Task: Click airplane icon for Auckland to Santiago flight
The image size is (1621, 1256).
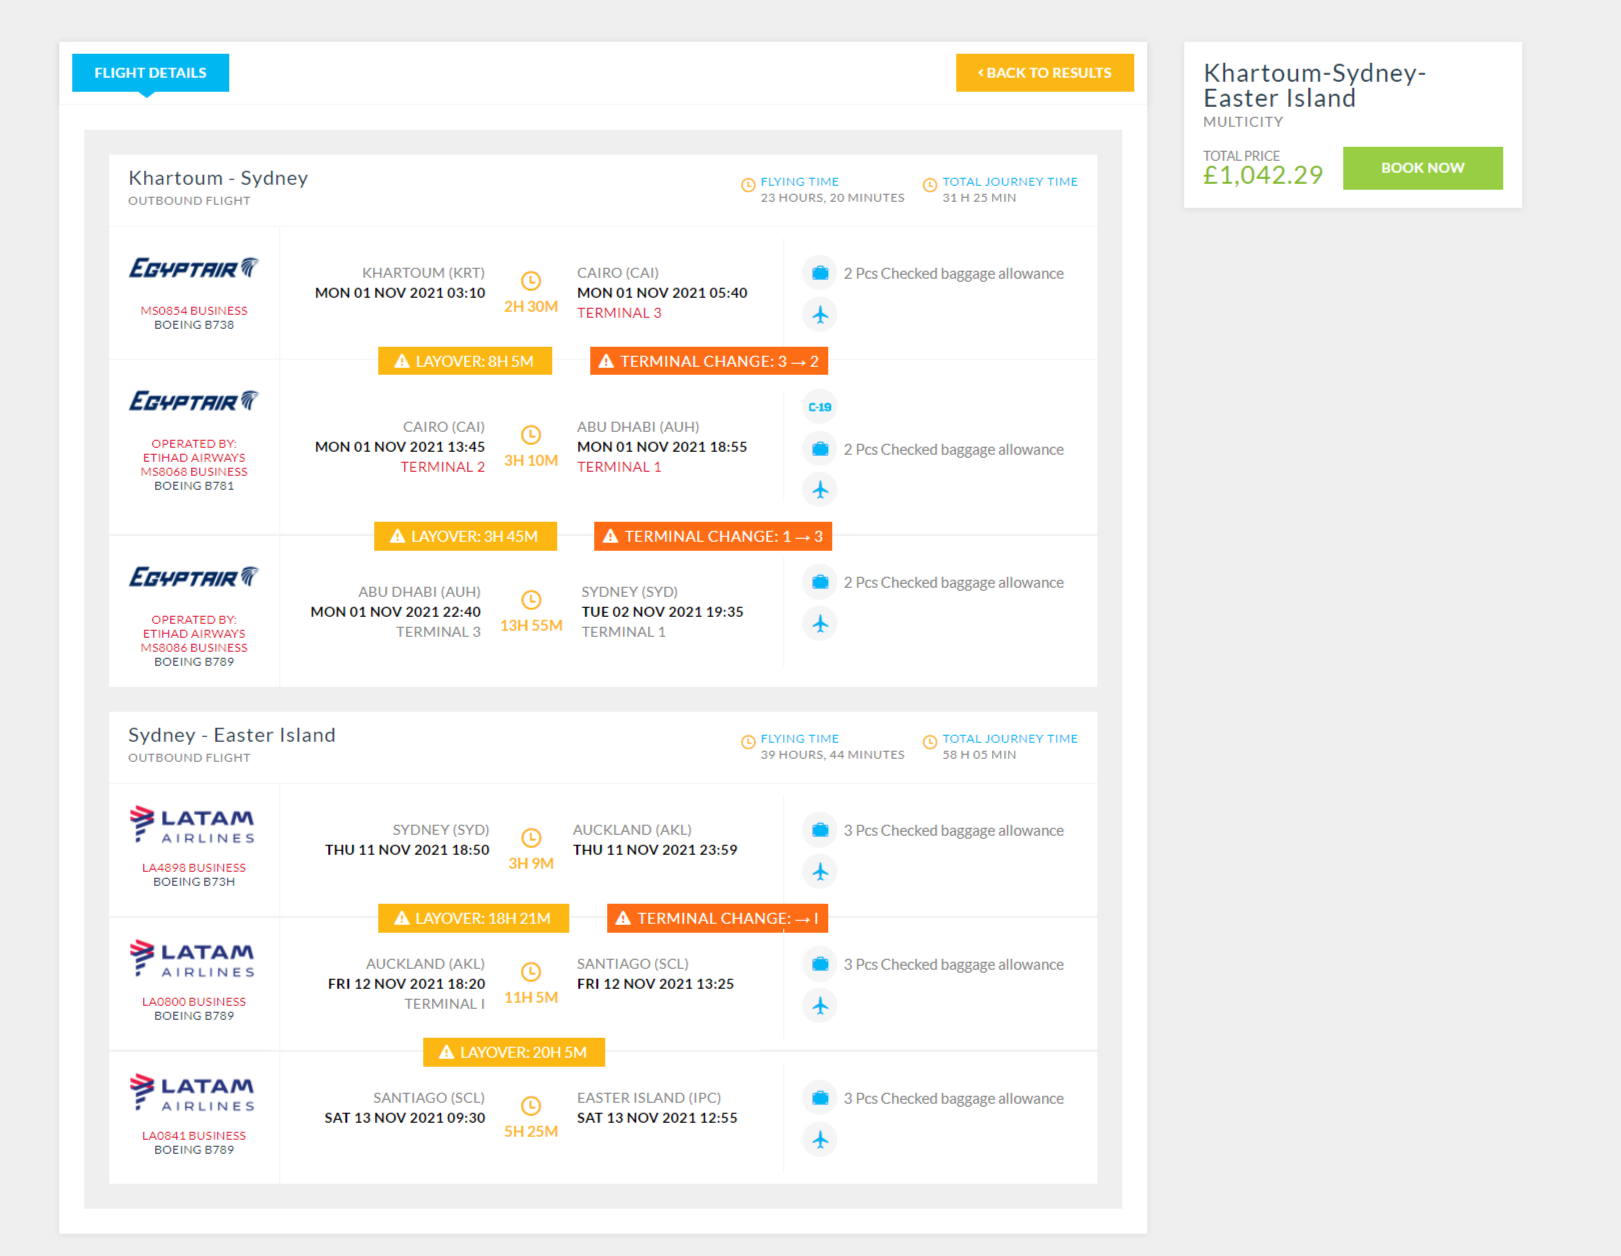Action: point(820,1005)
